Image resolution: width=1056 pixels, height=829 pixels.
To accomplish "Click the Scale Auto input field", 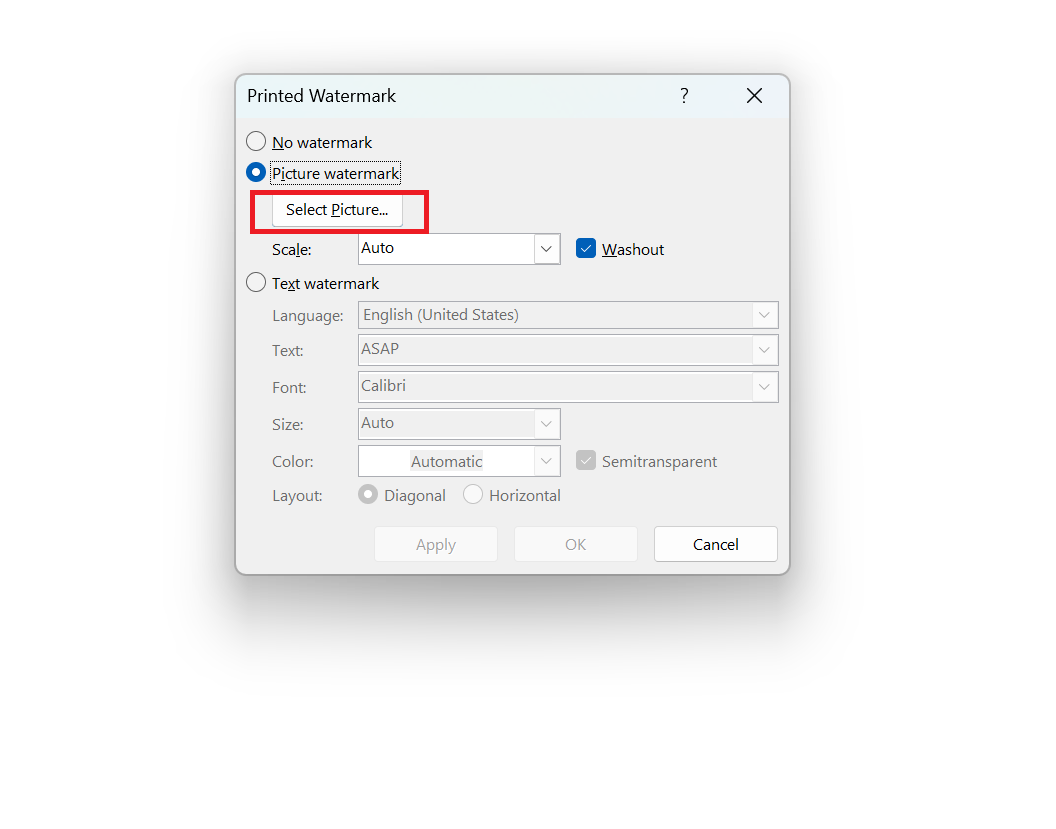I will (x=447, y=249).
